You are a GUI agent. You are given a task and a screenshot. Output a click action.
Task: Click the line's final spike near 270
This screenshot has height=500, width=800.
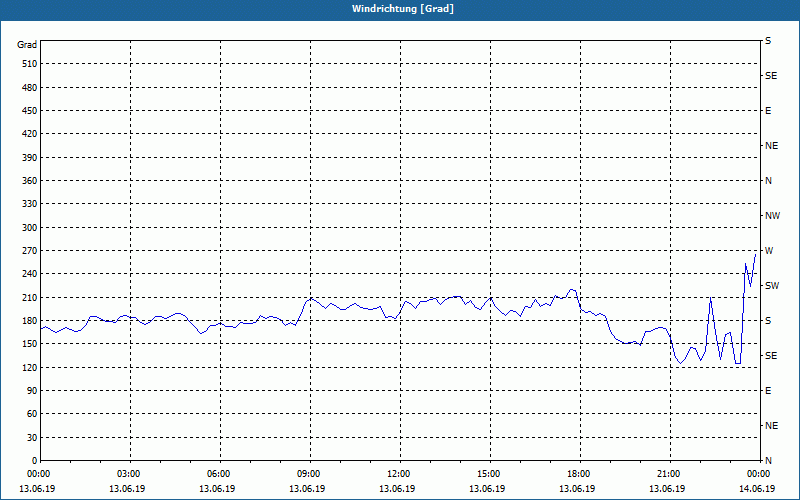pyautogui.click(x=756, y=255)
